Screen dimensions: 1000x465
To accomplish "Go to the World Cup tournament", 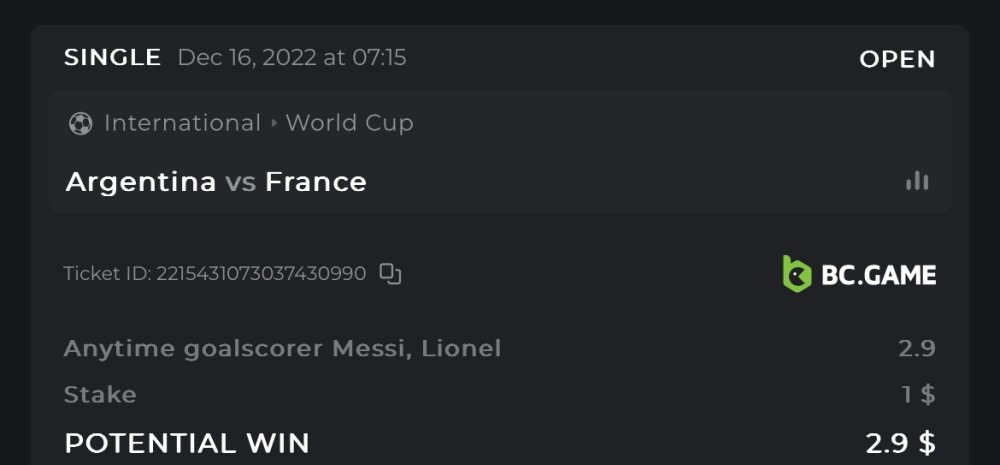I will 349,123.
